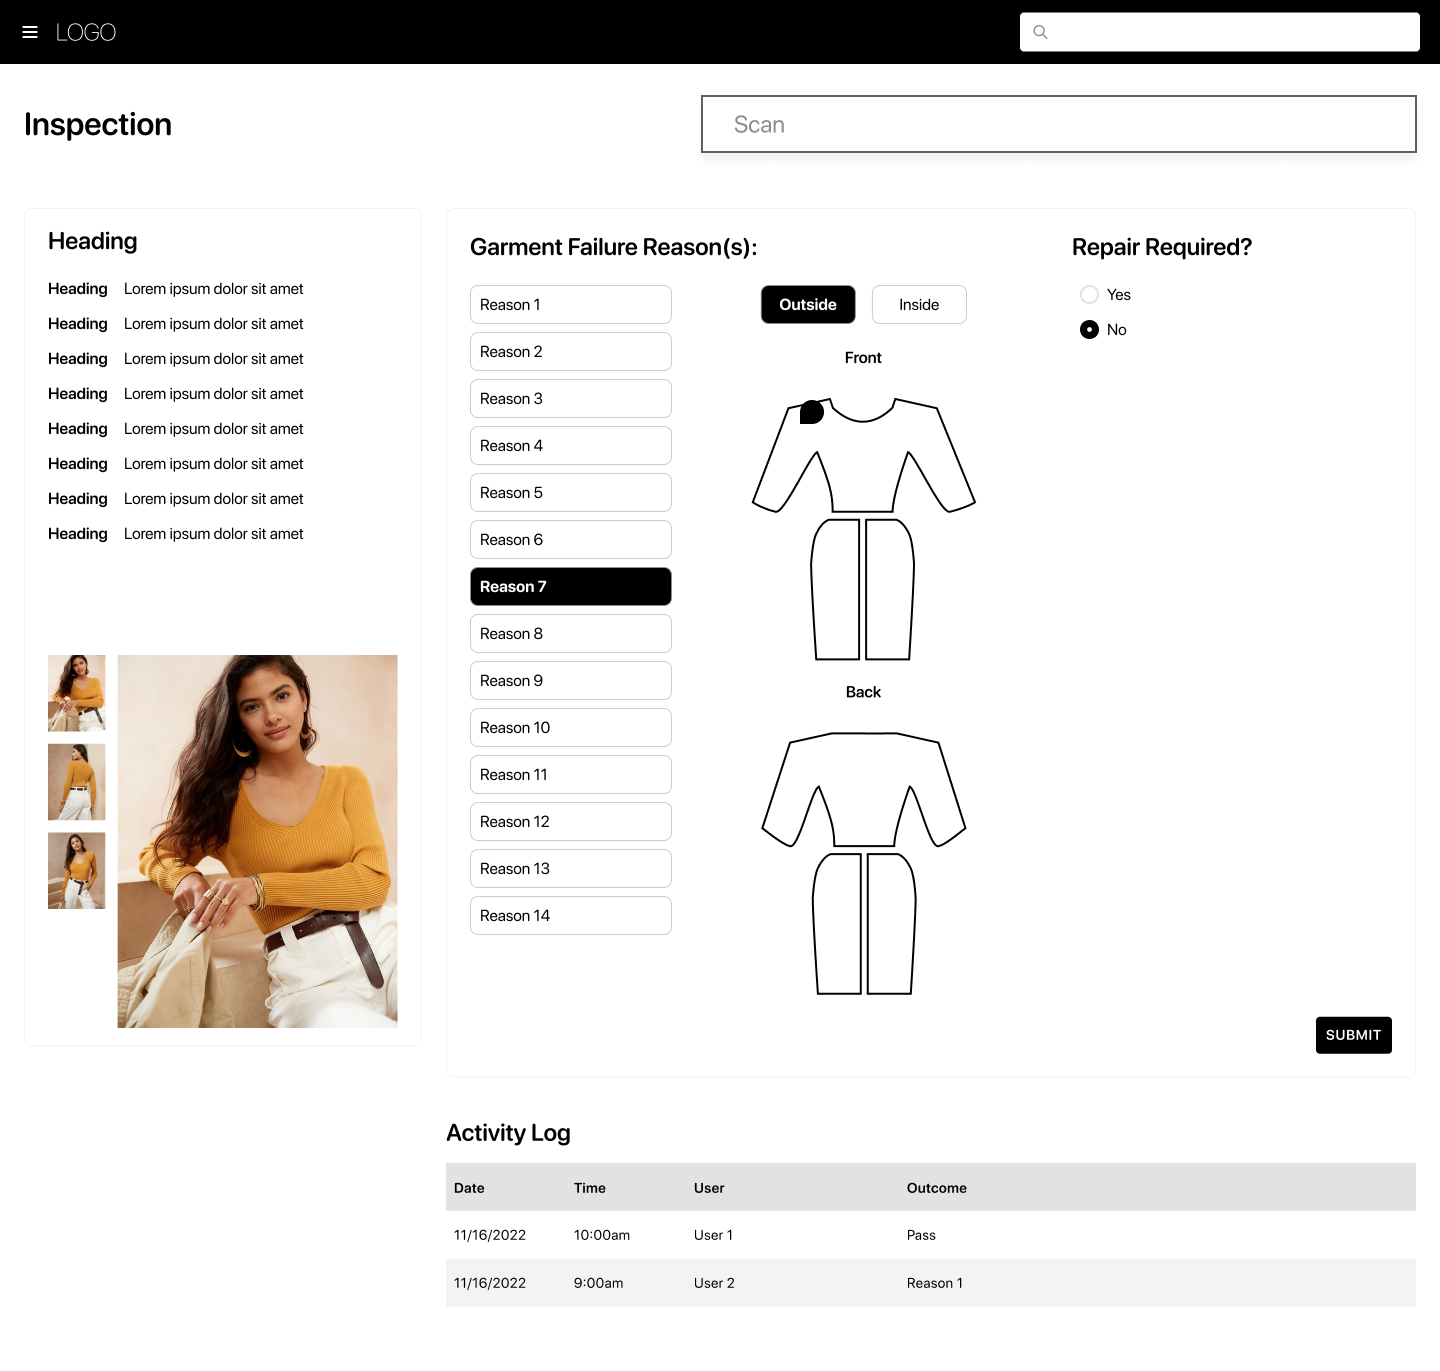Focus the top header search box

(1230, 32)
